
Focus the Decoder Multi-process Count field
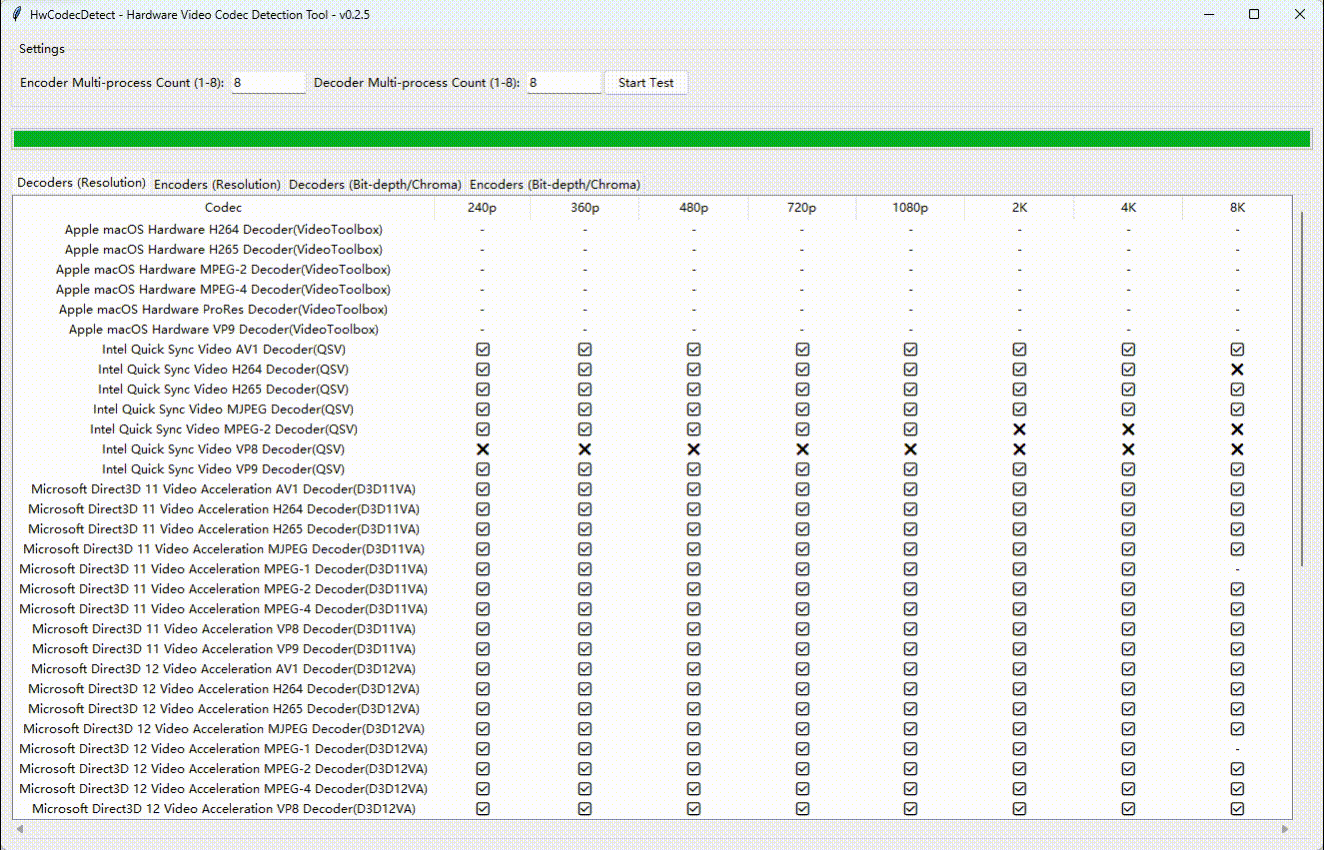(x=564, y=83)
